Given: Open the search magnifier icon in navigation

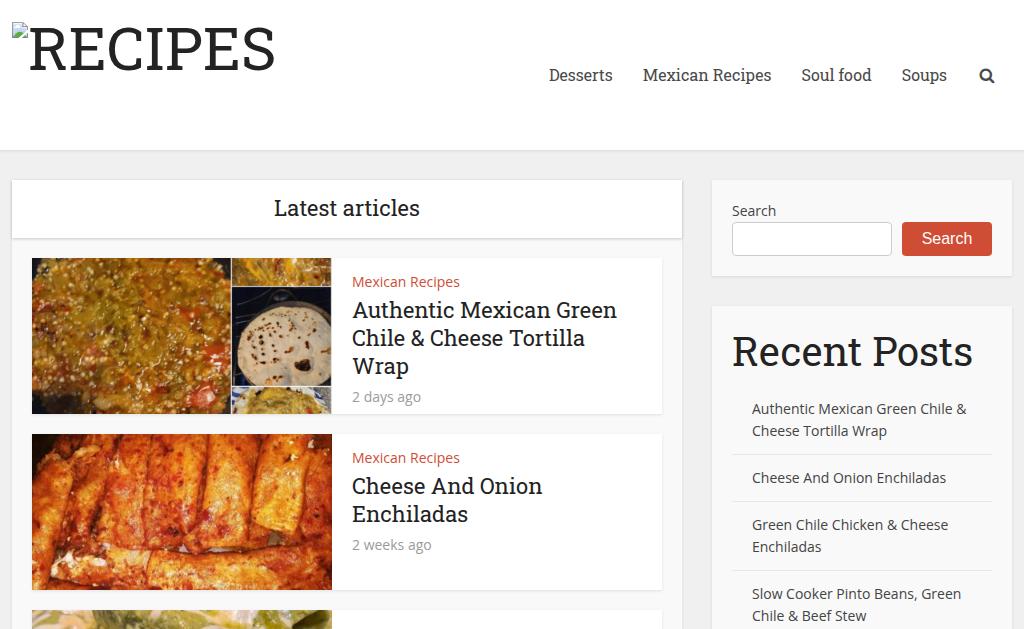Looking at the screenshot, I should [987, 76].
